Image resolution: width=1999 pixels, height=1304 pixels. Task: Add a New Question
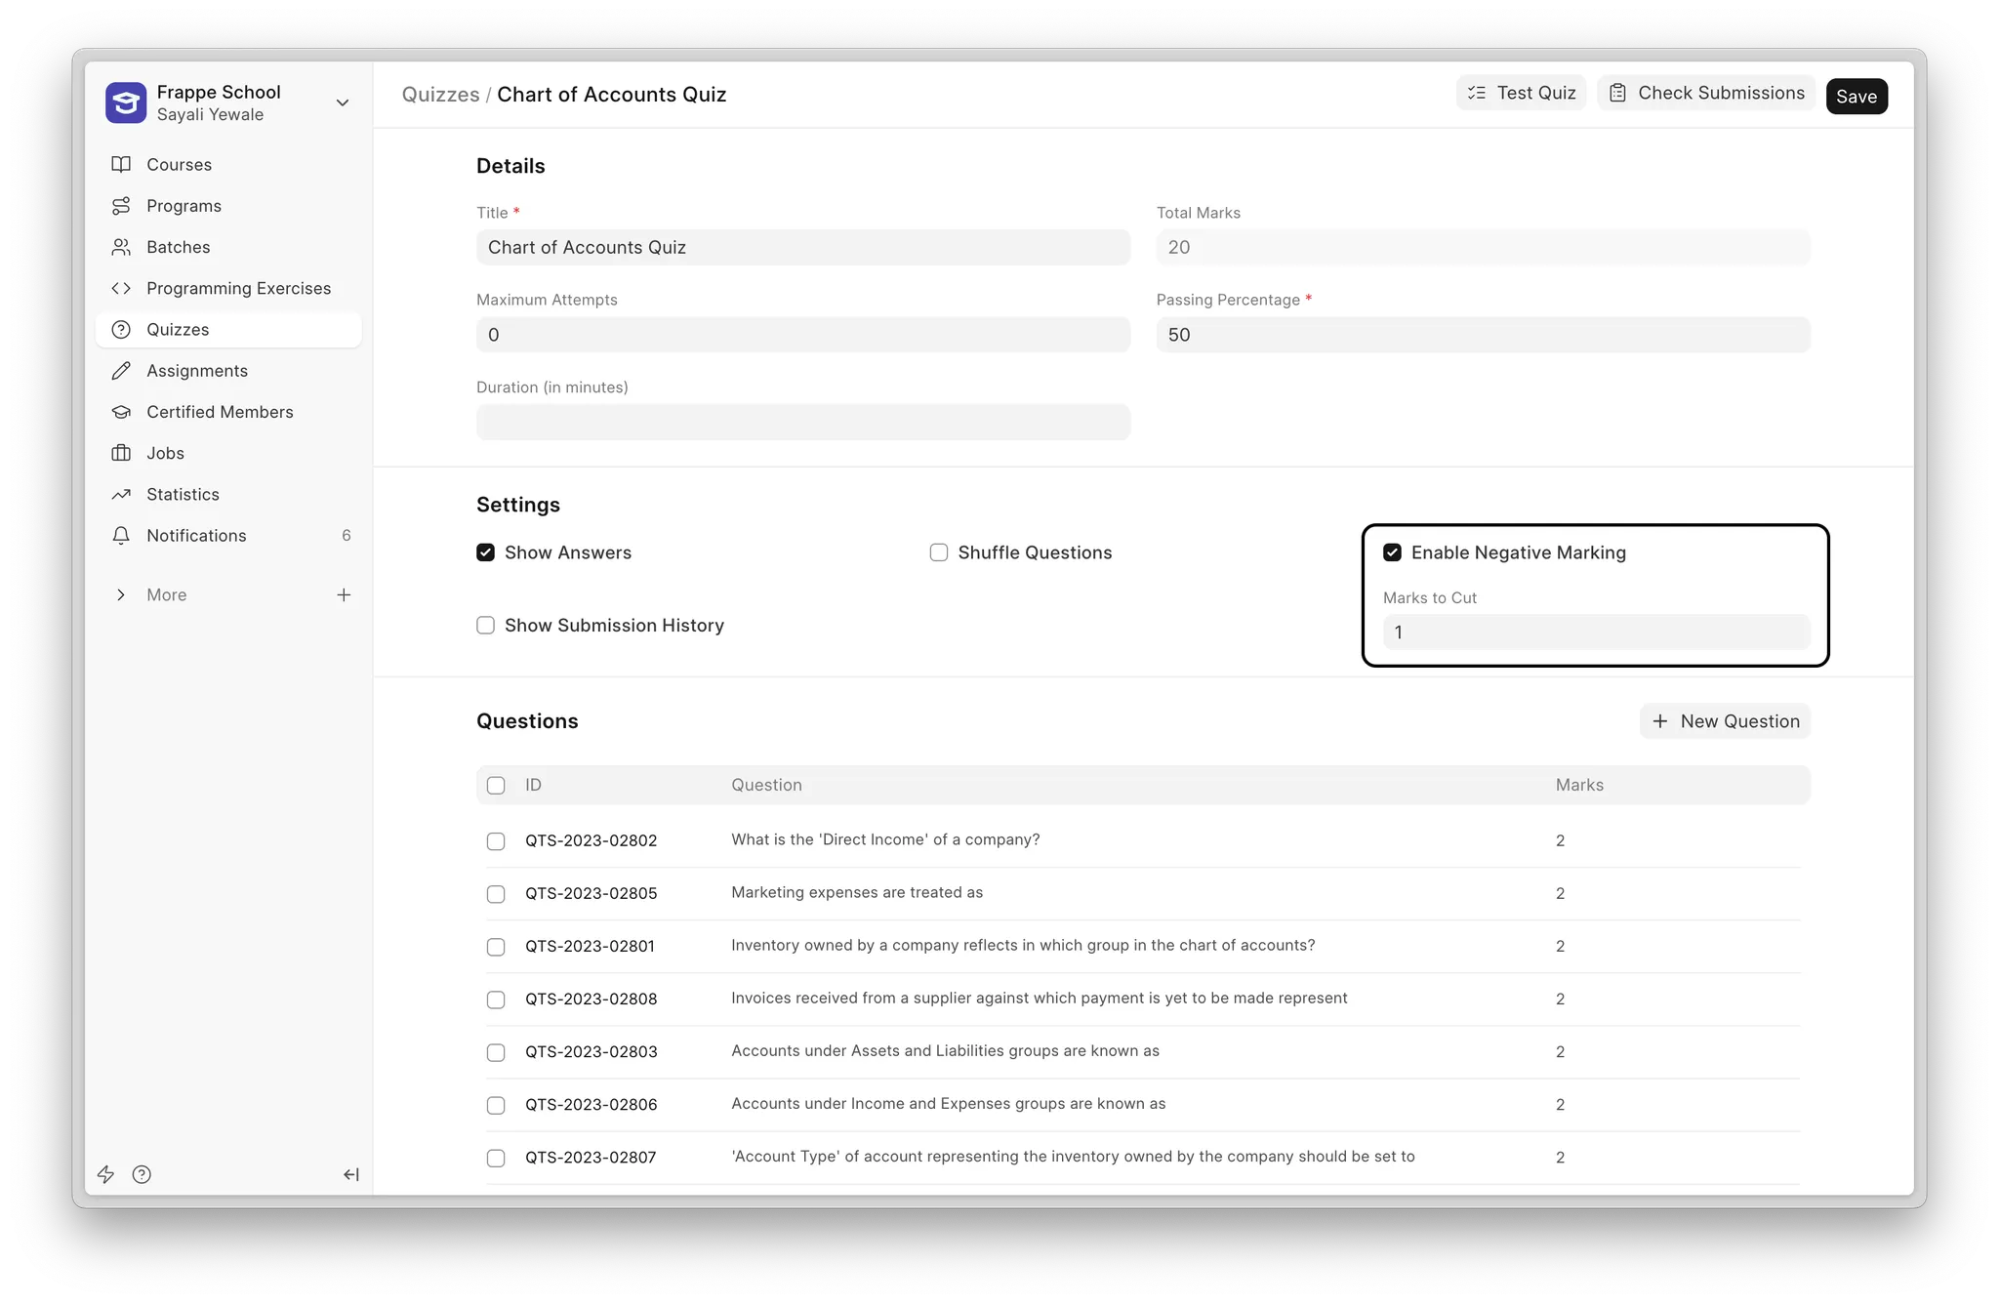coord(1725,722)
